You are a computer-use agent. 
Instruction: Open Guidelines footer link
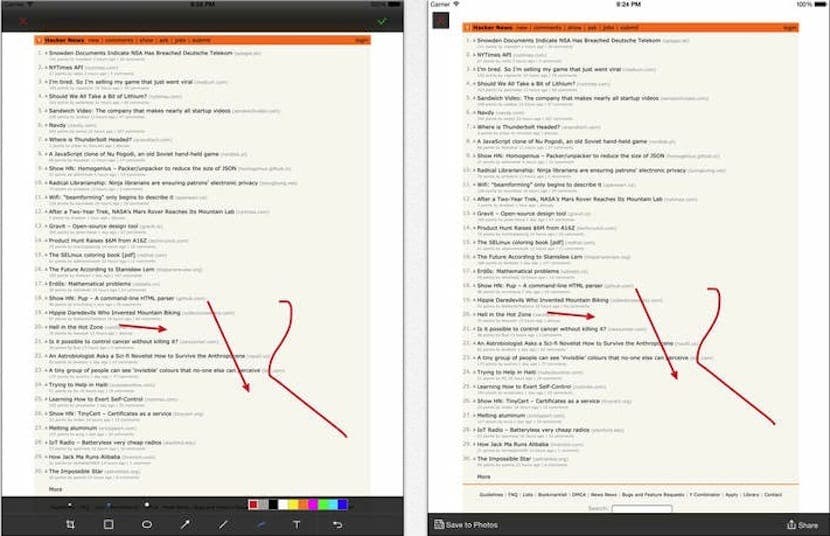[491, 495]
